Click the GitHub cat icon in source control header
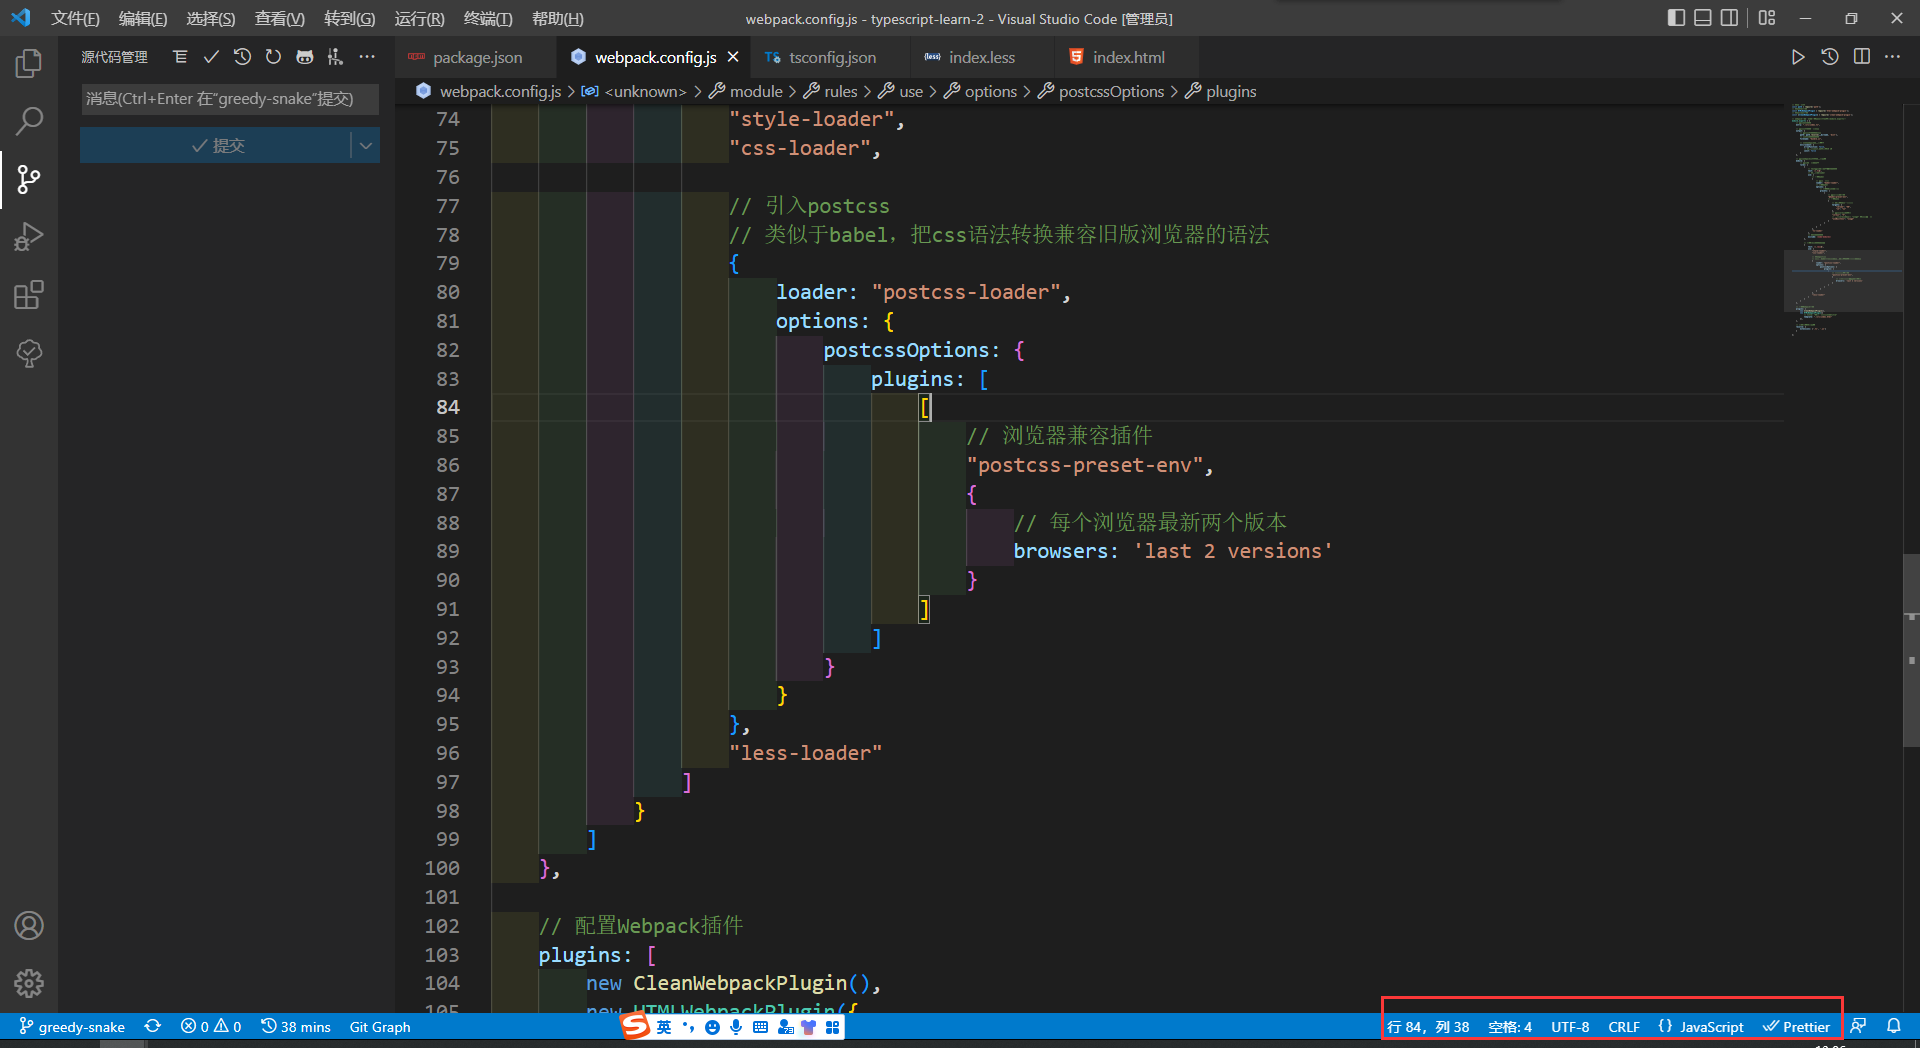This screenshot has width=1920, height=1048. click(x=304, y=57)
